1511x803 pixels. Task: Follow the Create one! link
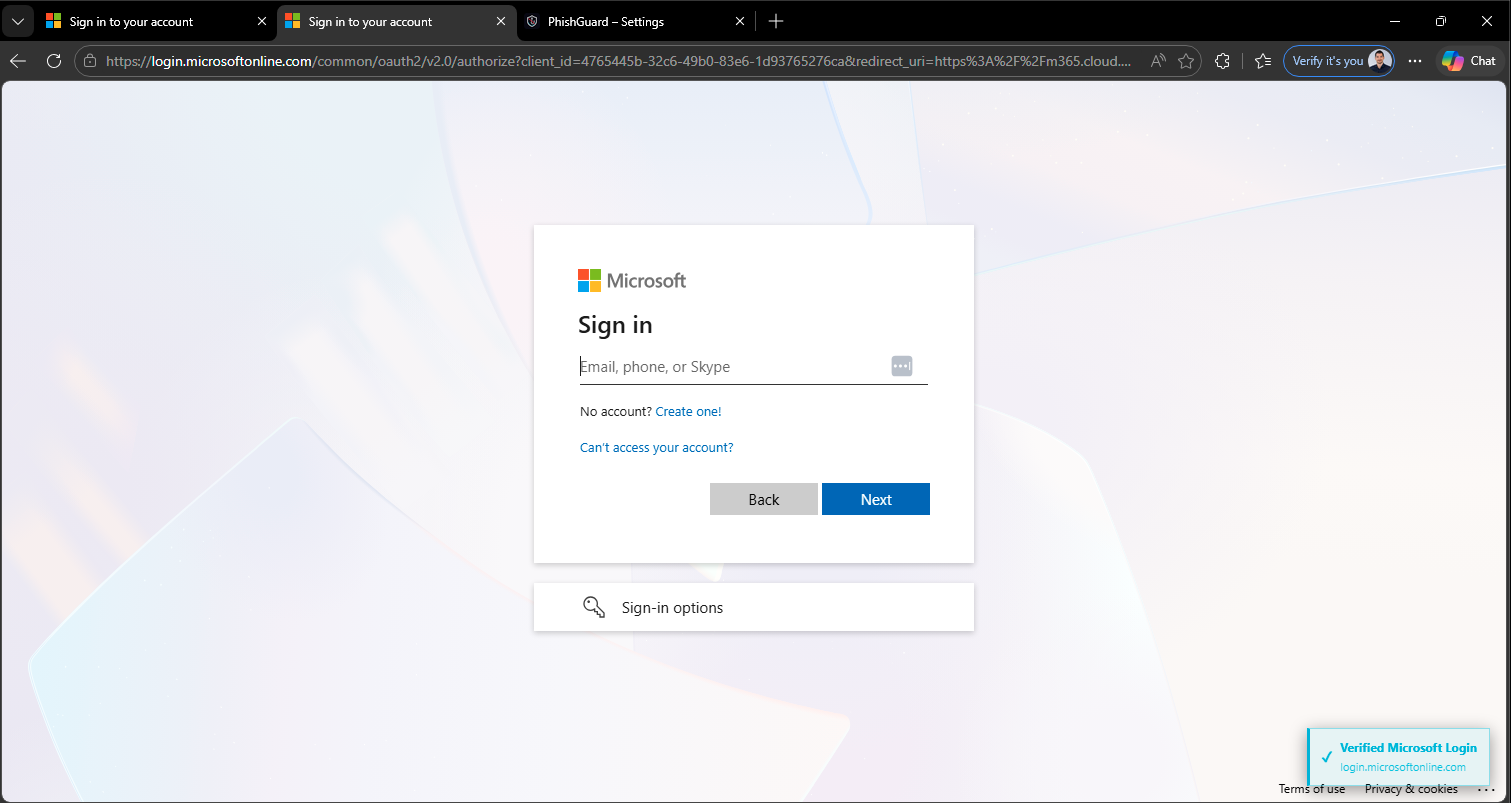pyautogui.click(x=688, y=411)
